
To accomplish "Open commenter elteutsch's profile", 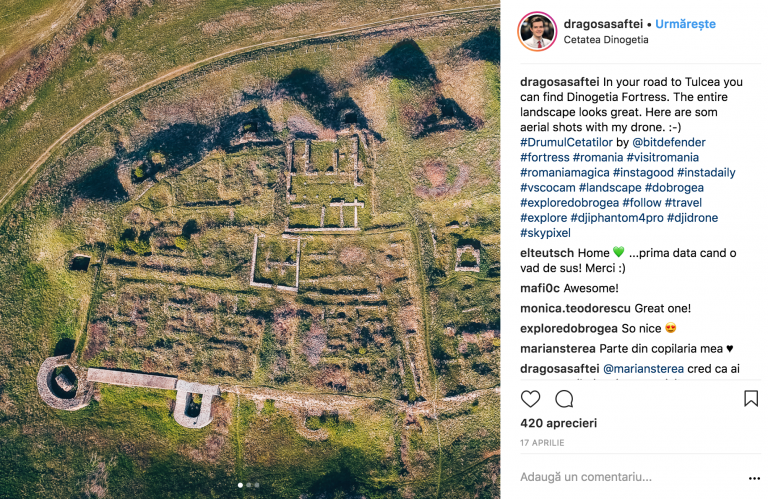I will (x=547, y=253).
